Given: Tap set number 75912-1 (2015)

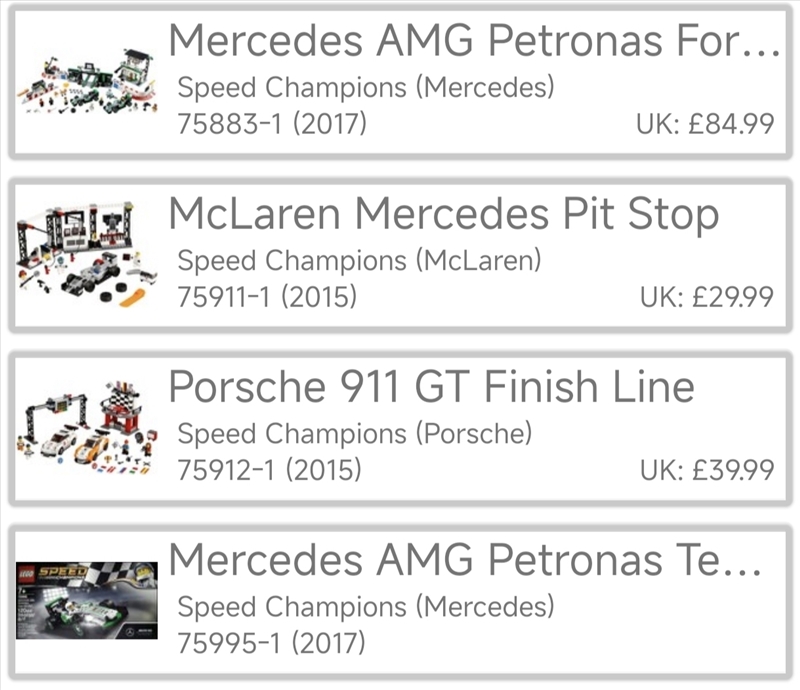Looking at the screenshot, I should (x=269, y=470).
